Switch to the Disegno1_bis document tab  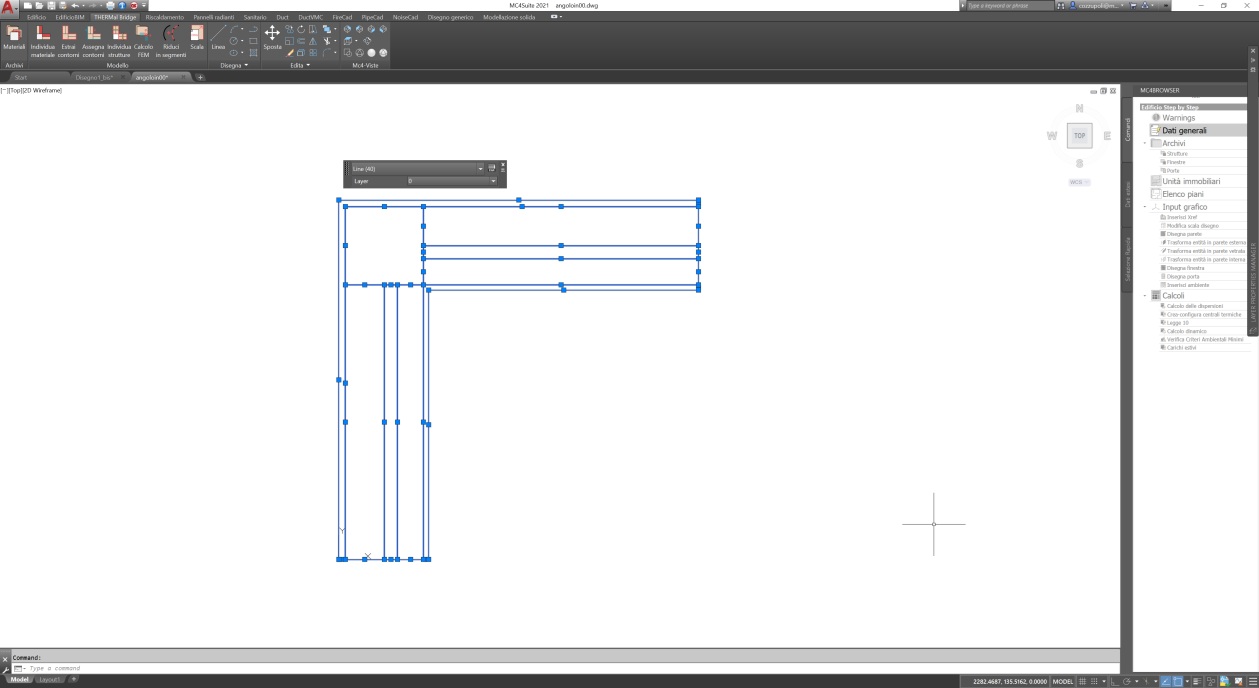[x=94, y=77]
